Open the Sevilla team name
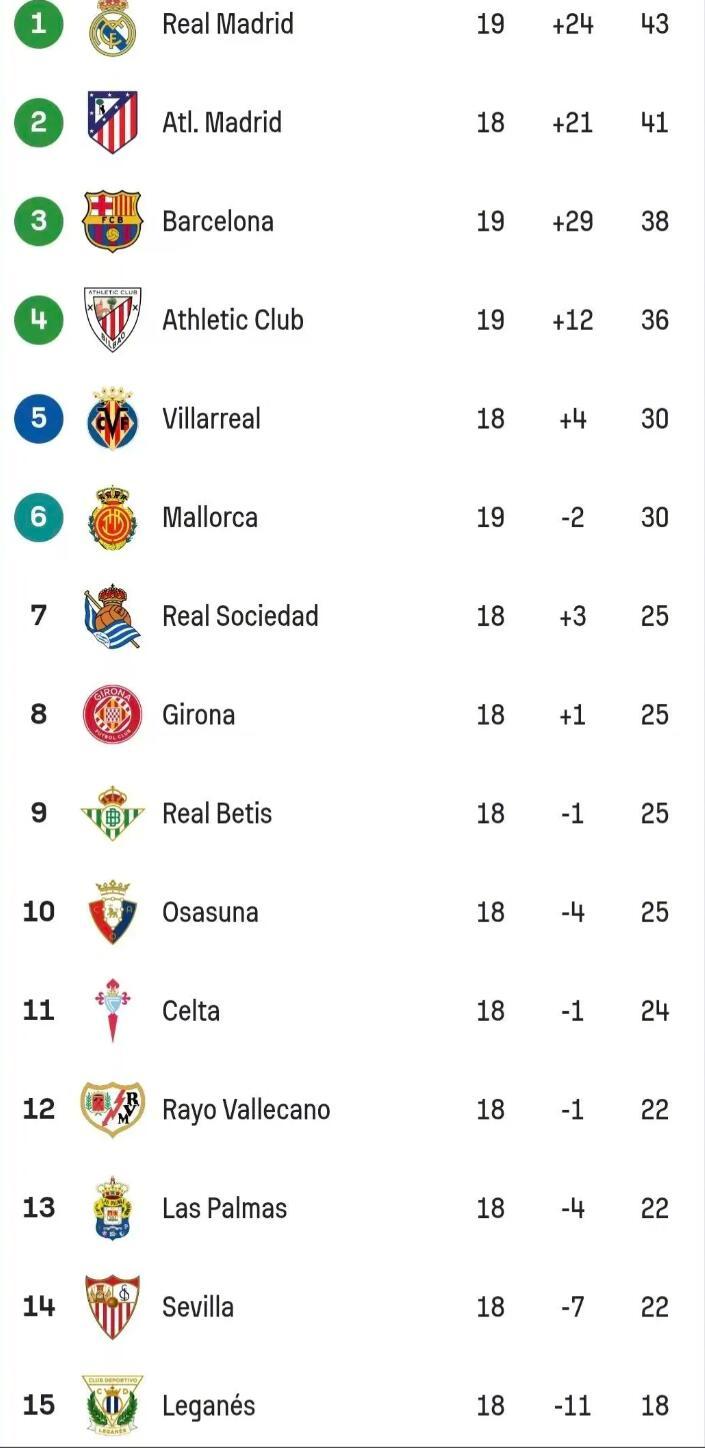705x1448 pixels. [198, 1307]
